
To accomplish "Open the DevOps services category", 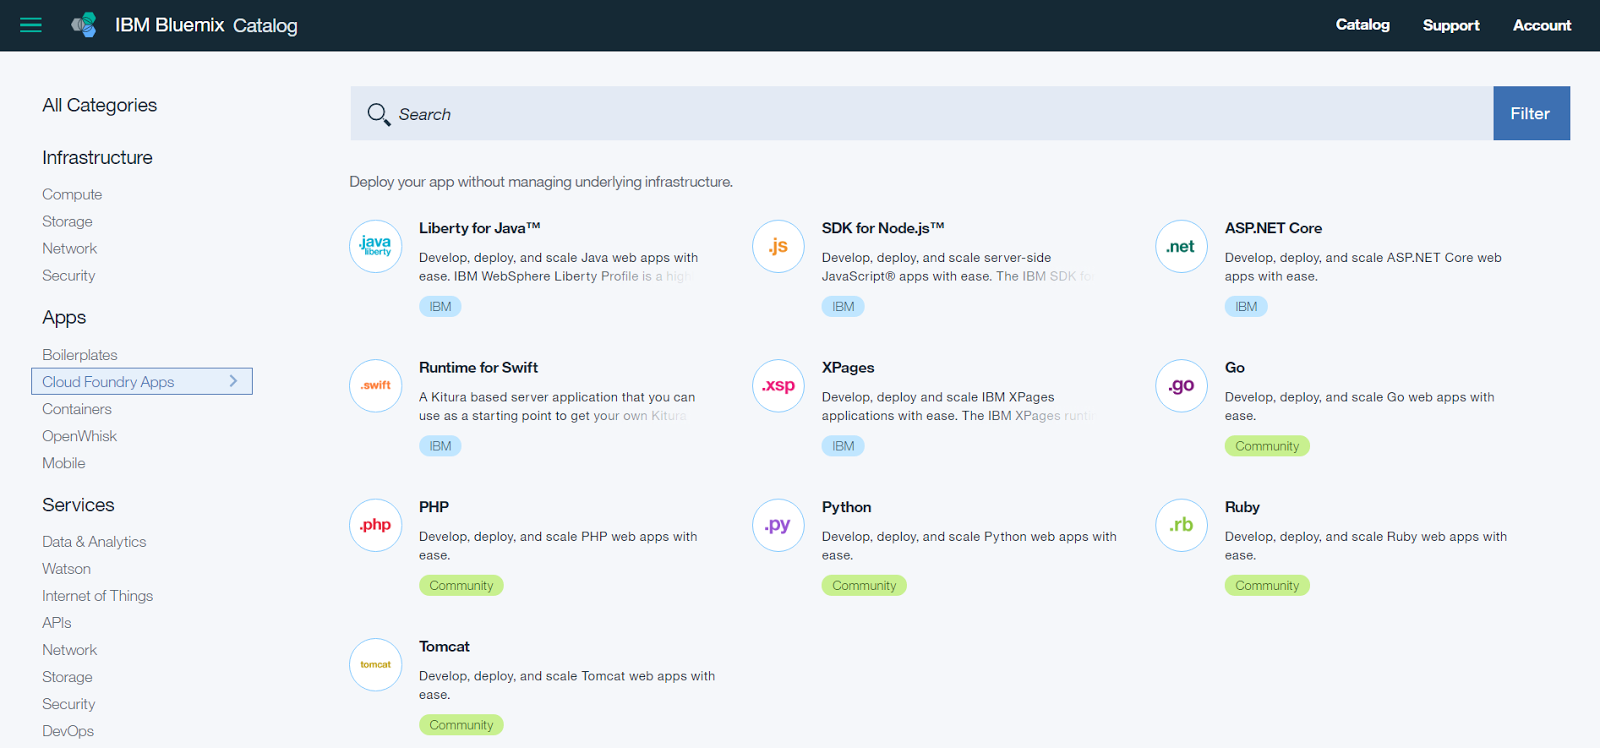I will pyautogui.click(x=68, y=731).
